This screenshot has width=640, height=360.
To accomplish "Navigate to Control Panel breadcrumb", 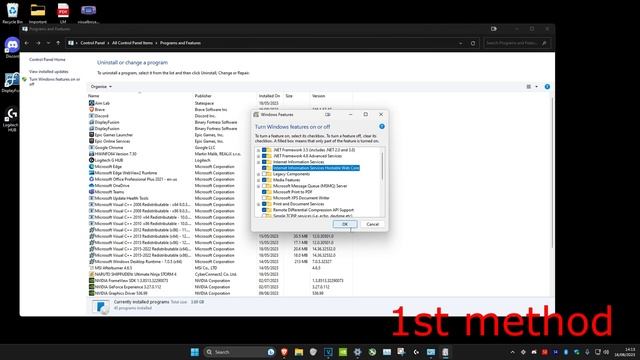I will point(93,43).
